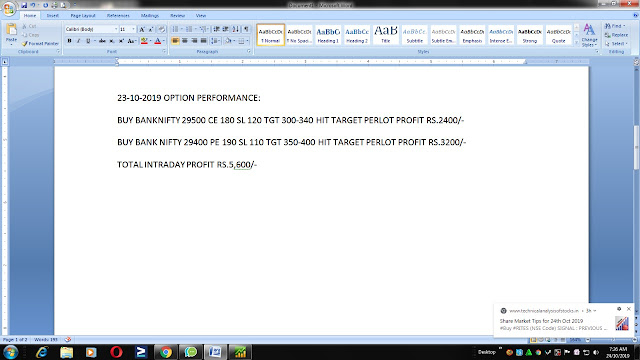Image resolution: width=640 pixels, height=360 pixels.
Task: Apply text highlight color
Action: [x=144, y=41]
